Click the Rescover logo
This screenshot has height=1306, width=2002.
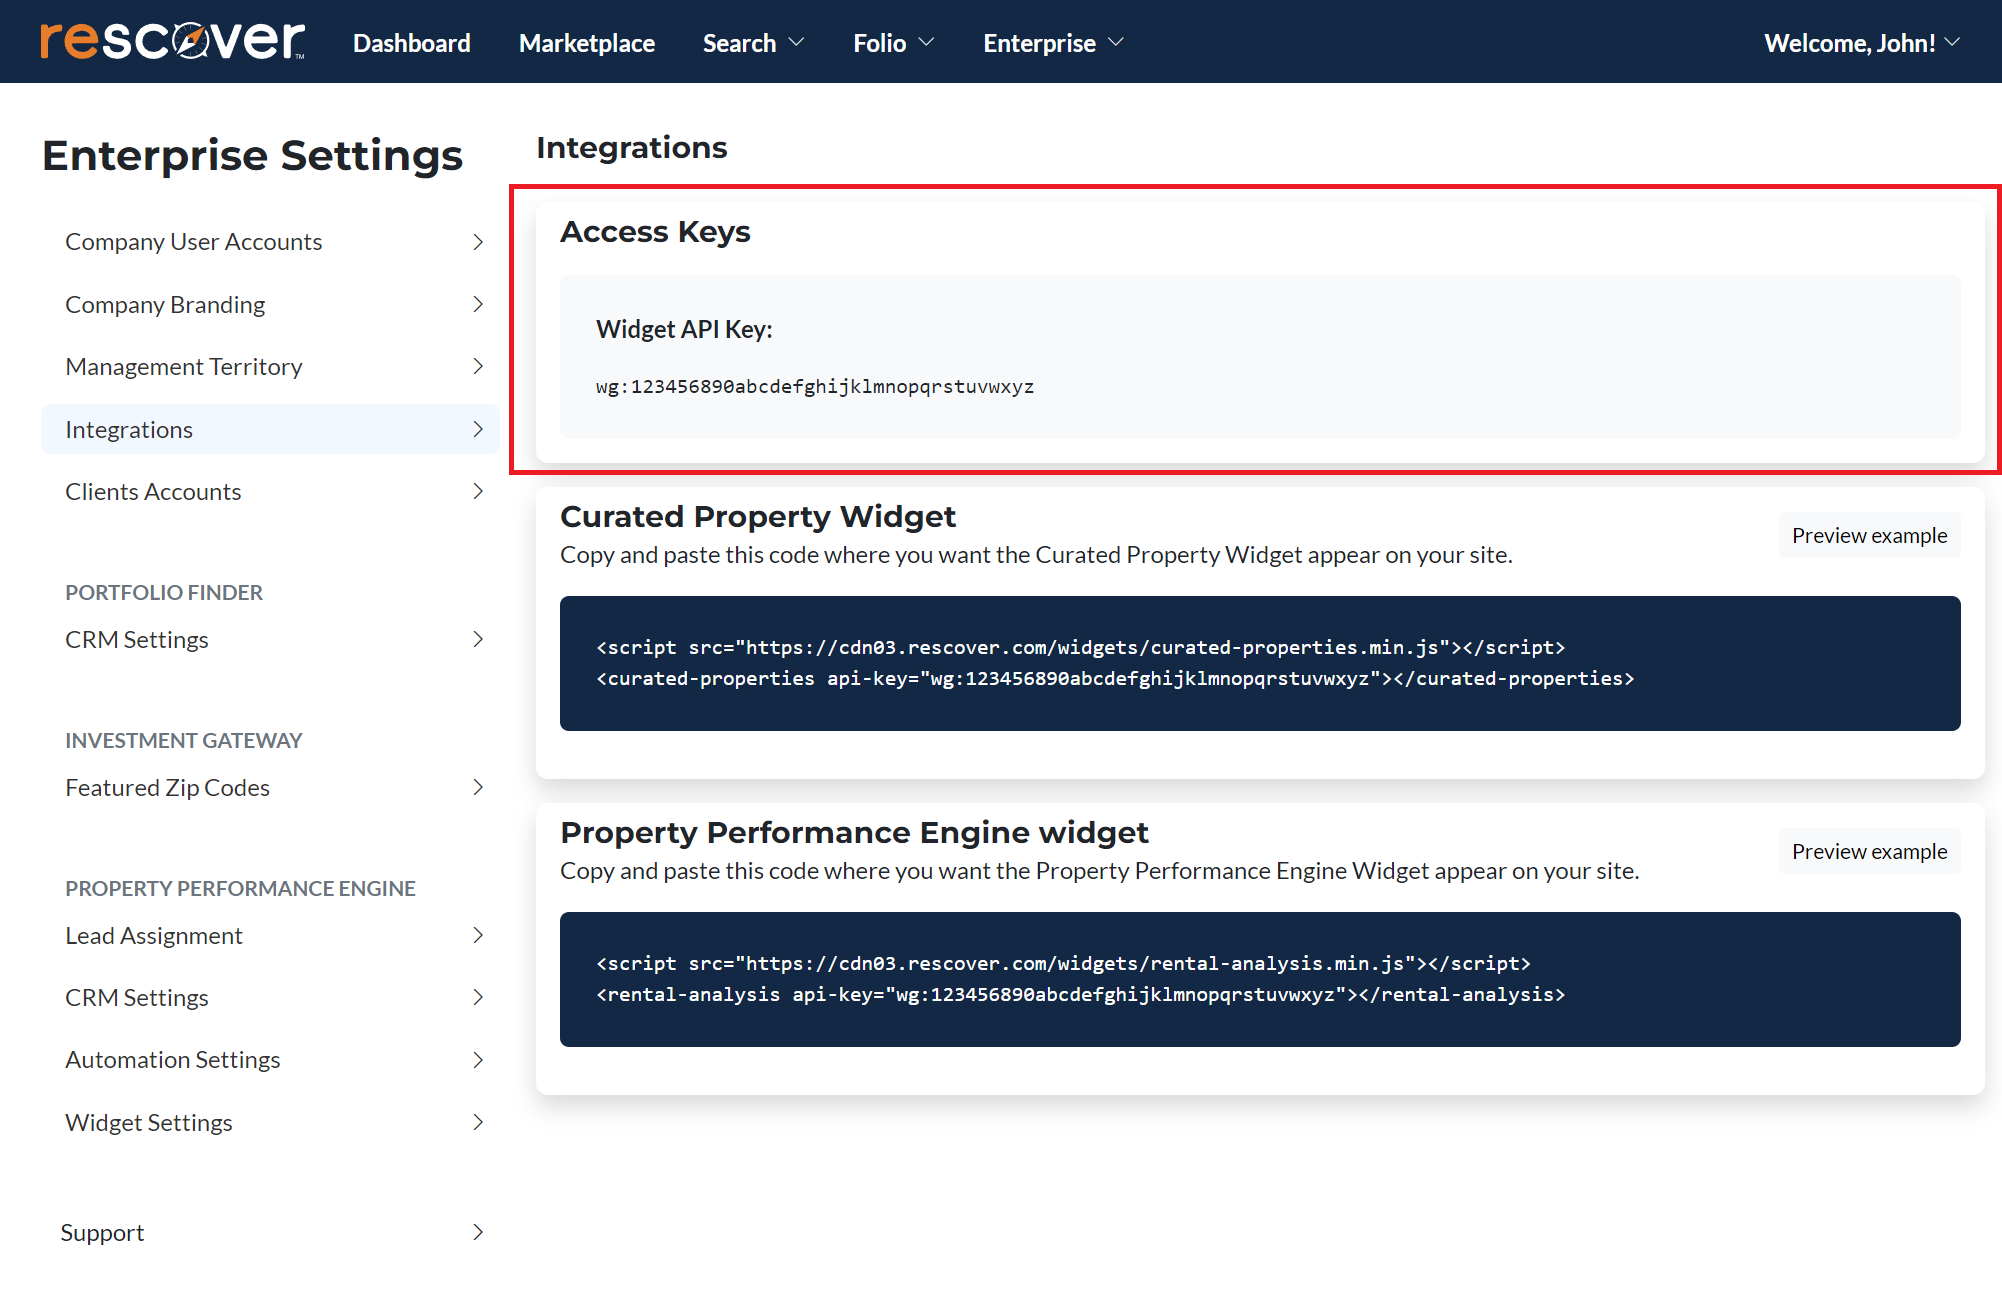tap(172, 41)
